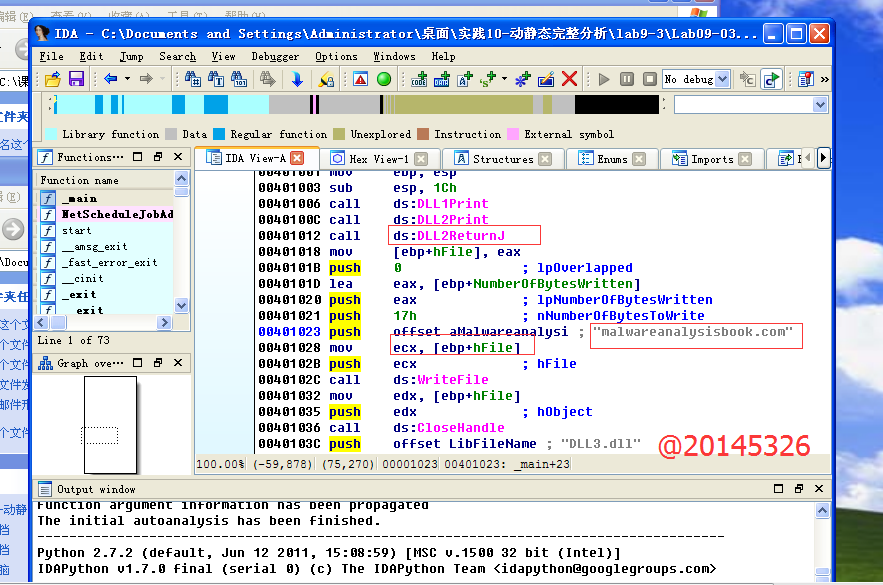The image size is (883, 585).
Task: Select the _main function entry
Action: (79, 199)
